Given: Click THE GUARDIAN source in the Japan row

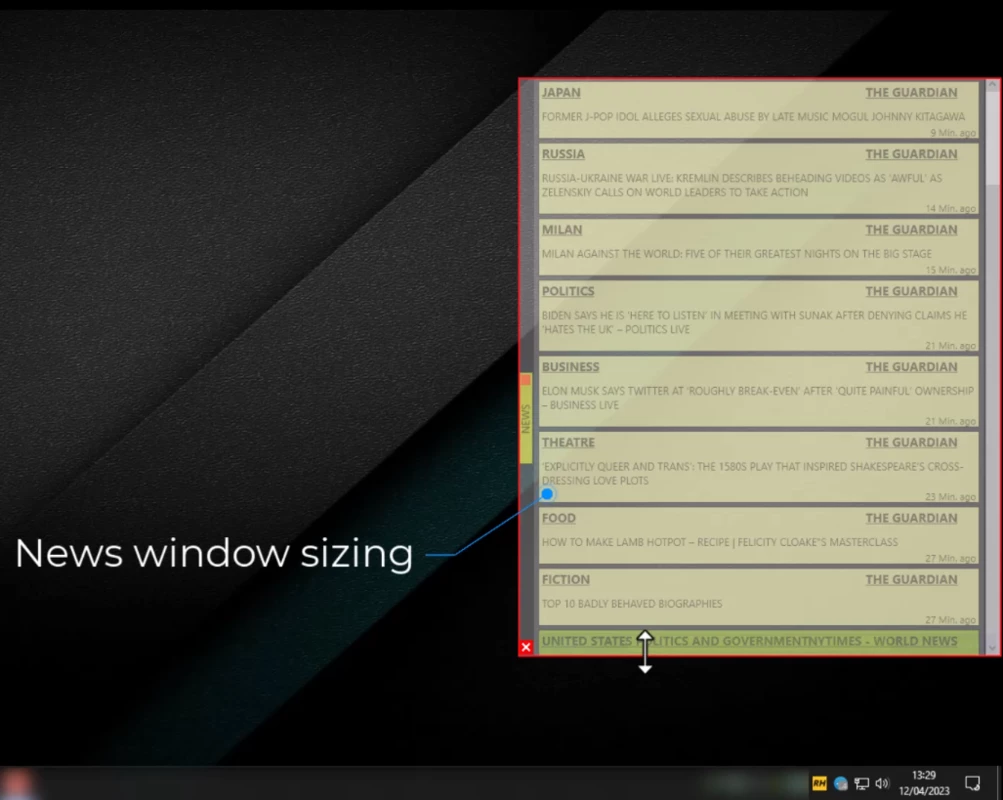Looking at the screenshot, I should pos(911,93).
